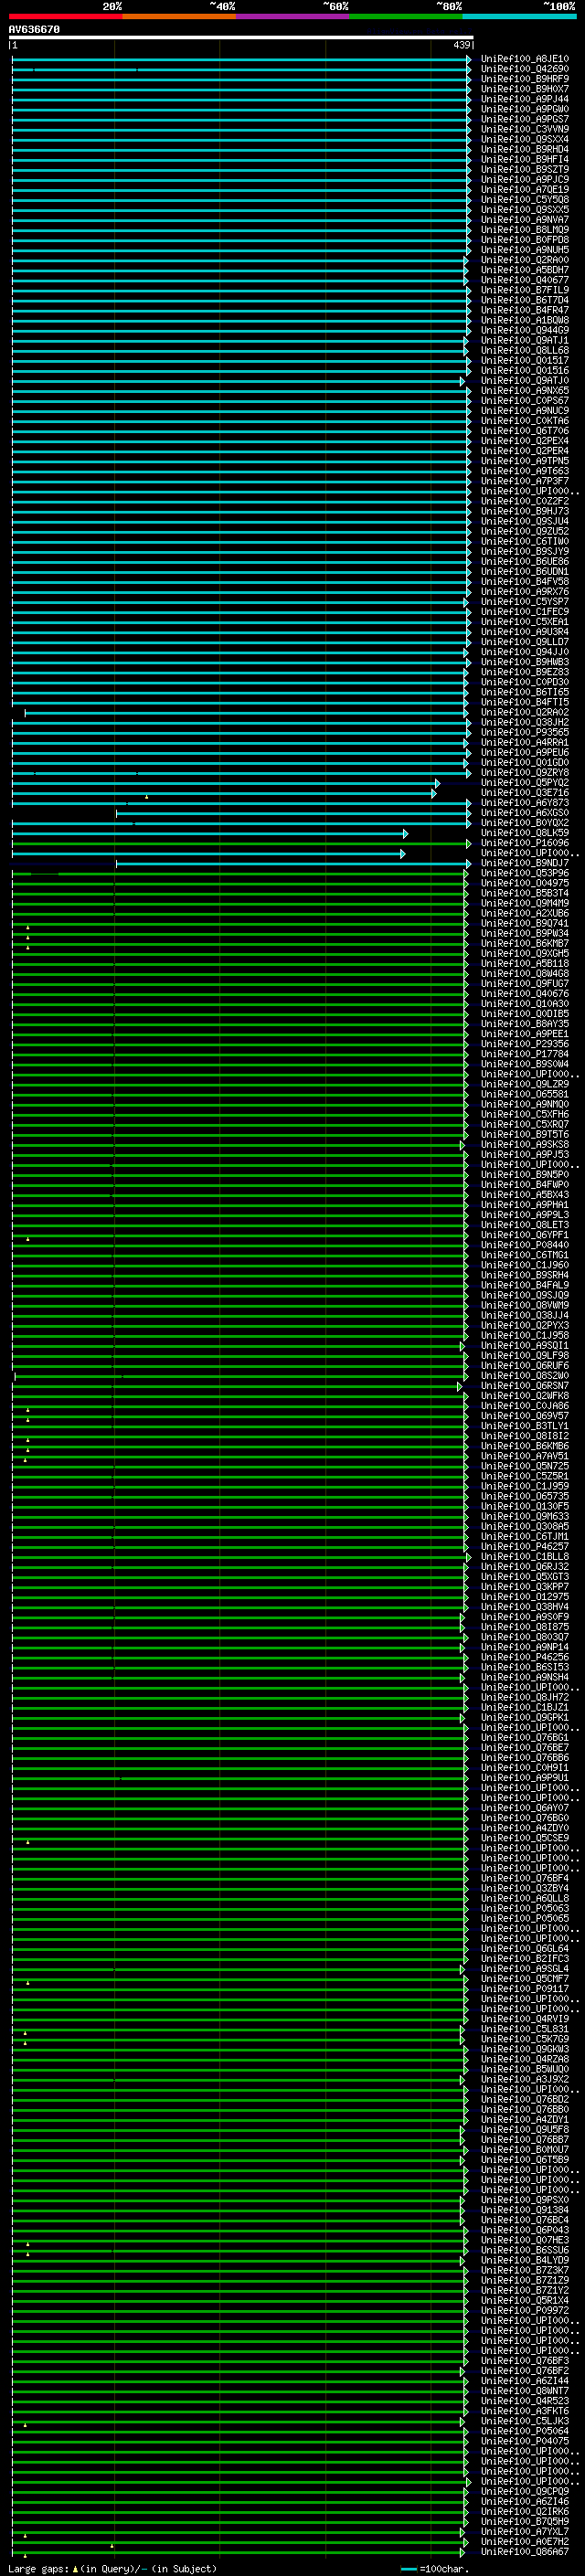Select subject UniRef100_B9HRF9
The width and height of the screenshot is (585, 2576).
pyautogui.click(x=525, y=79)
